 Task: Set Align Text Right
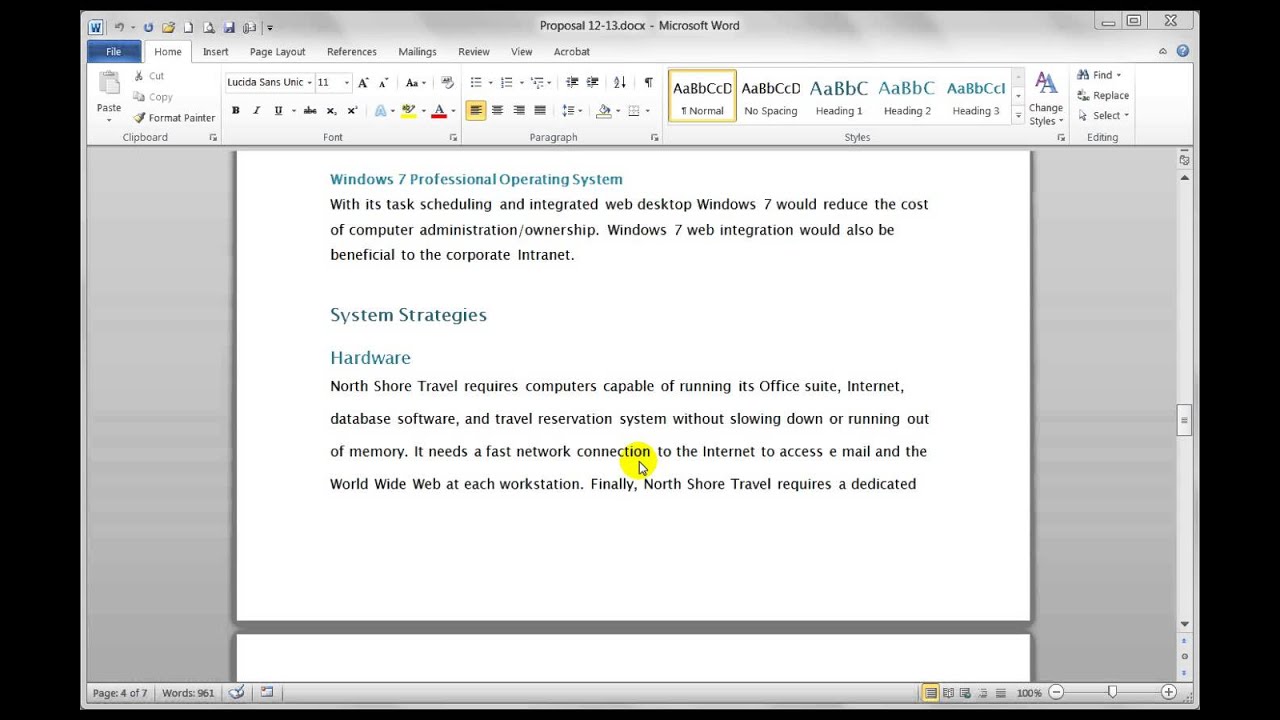click(518, 111)
